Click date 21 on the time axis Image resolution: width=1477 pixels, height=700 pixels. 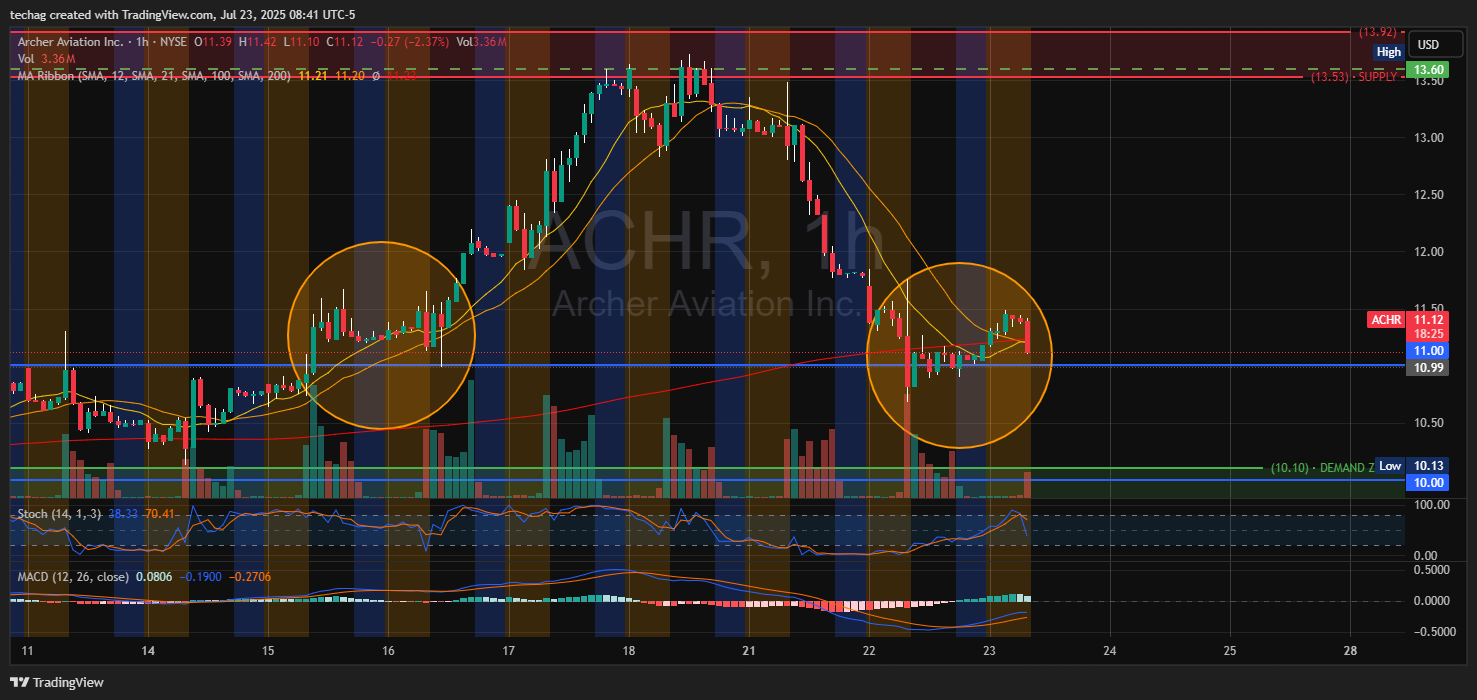[749, 651]
